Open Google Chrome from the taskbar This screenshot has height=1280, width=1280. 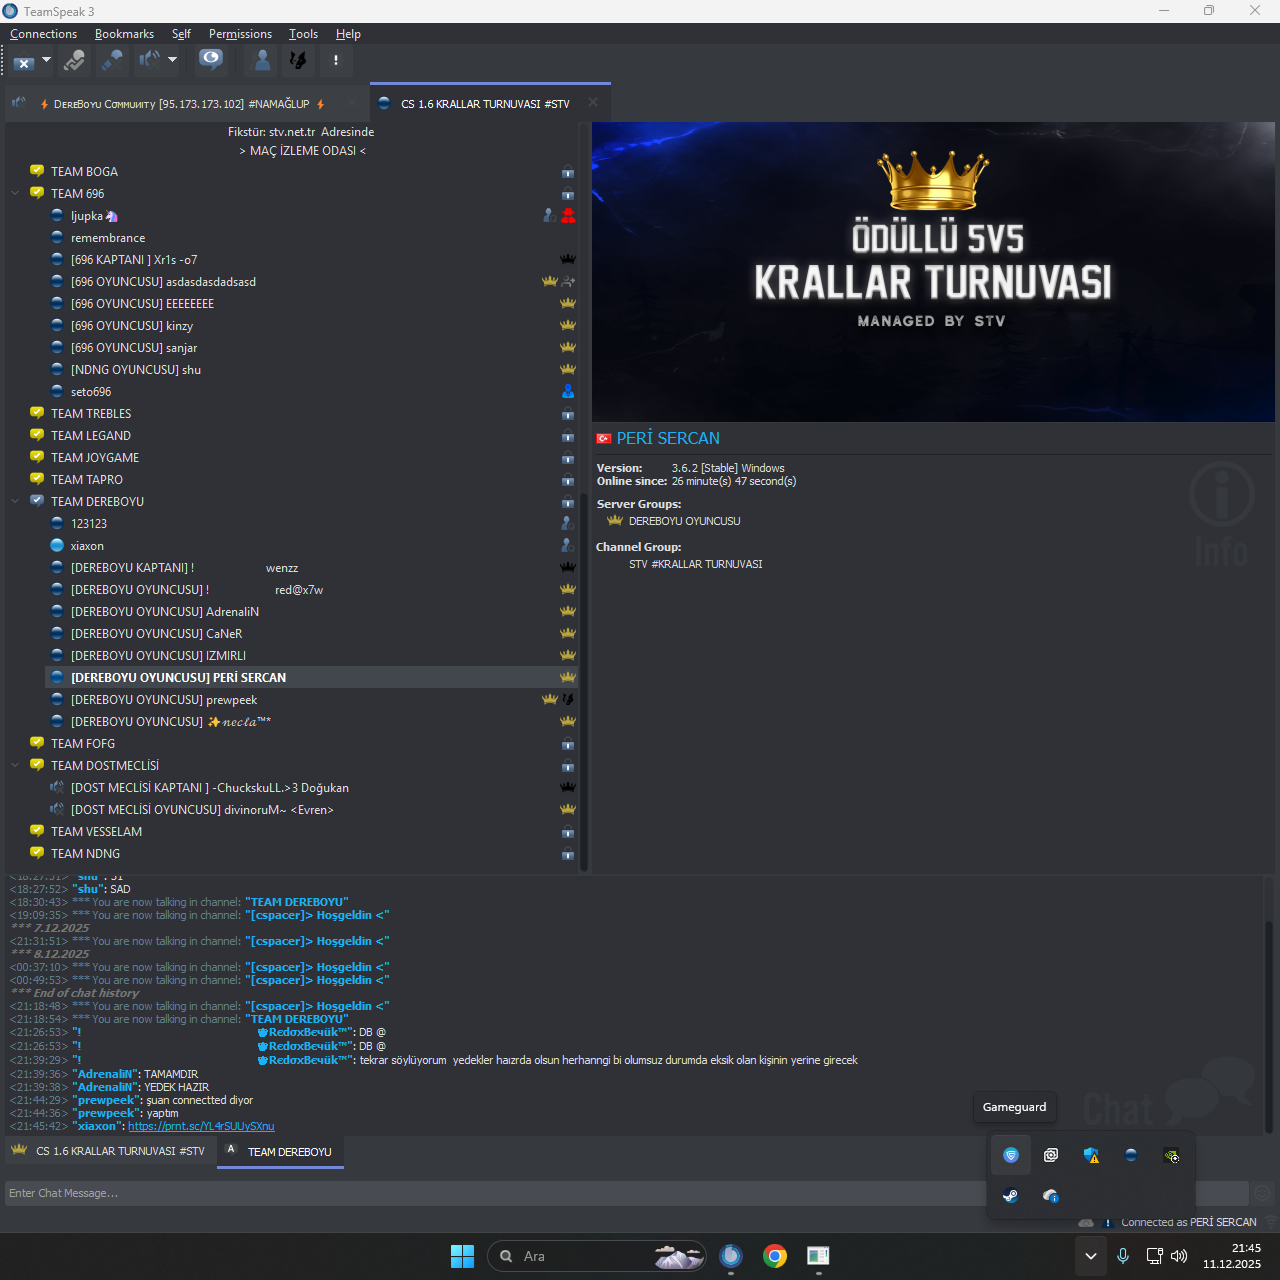coord(775,1256)
